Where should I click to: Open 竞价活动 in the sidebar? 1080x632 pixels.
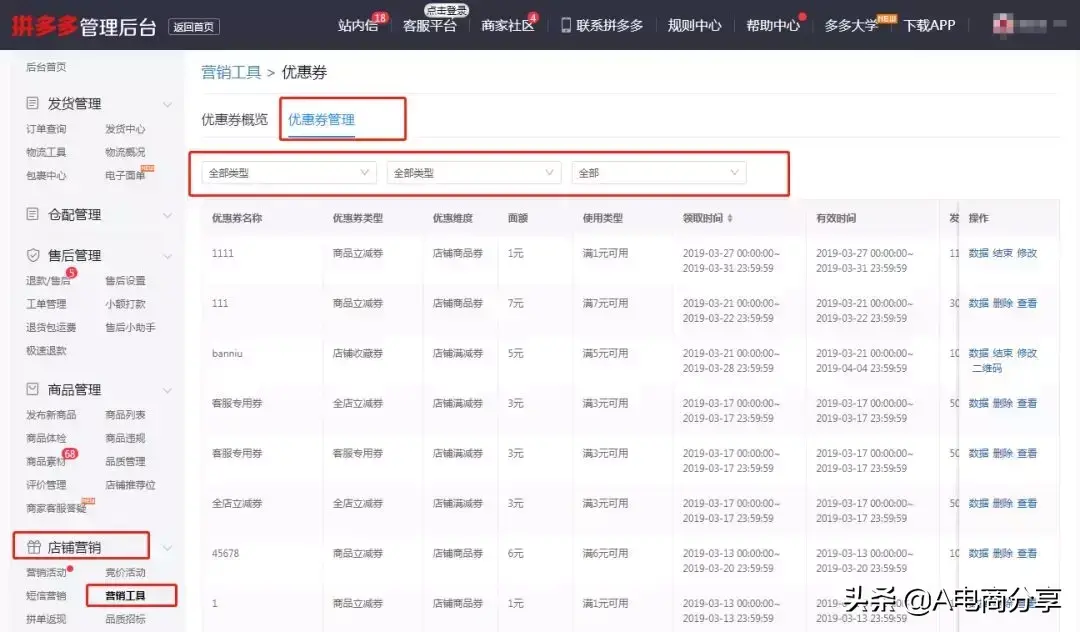click(125, 573)
